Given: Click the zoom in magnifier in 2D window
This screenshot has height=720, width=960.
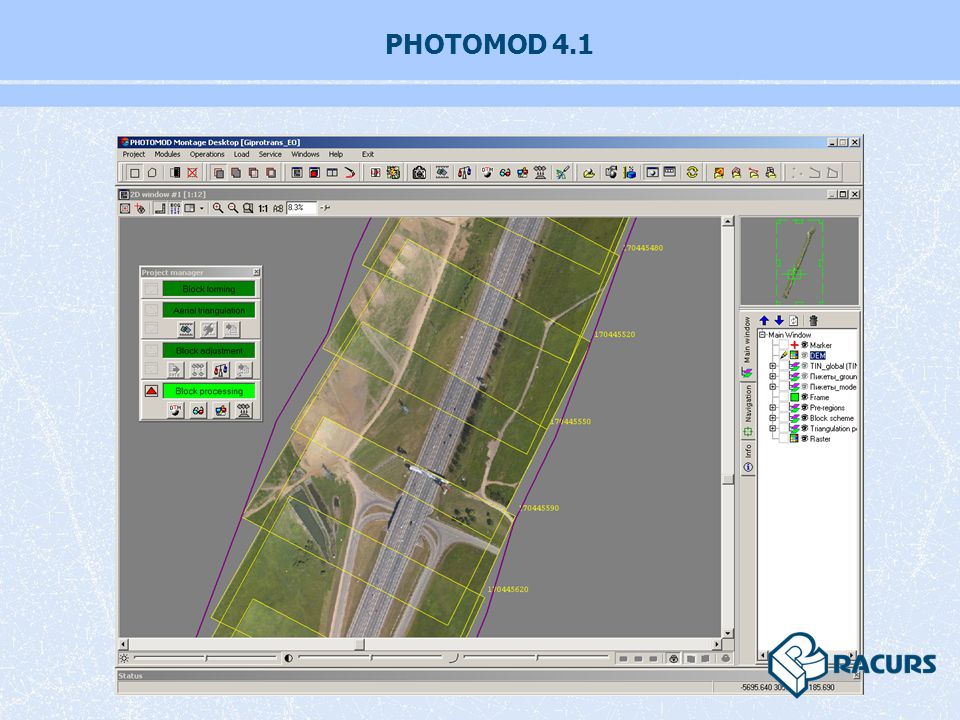Looking at the screenshot, I should point(217,208).
